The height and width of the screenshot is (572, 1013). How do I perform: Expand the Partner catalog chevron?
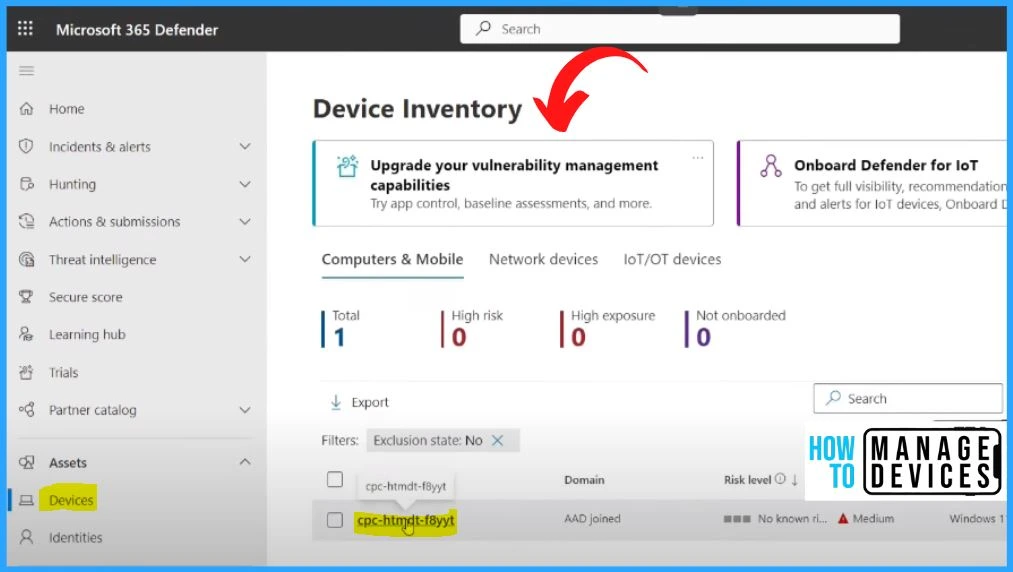coord(245,410)
